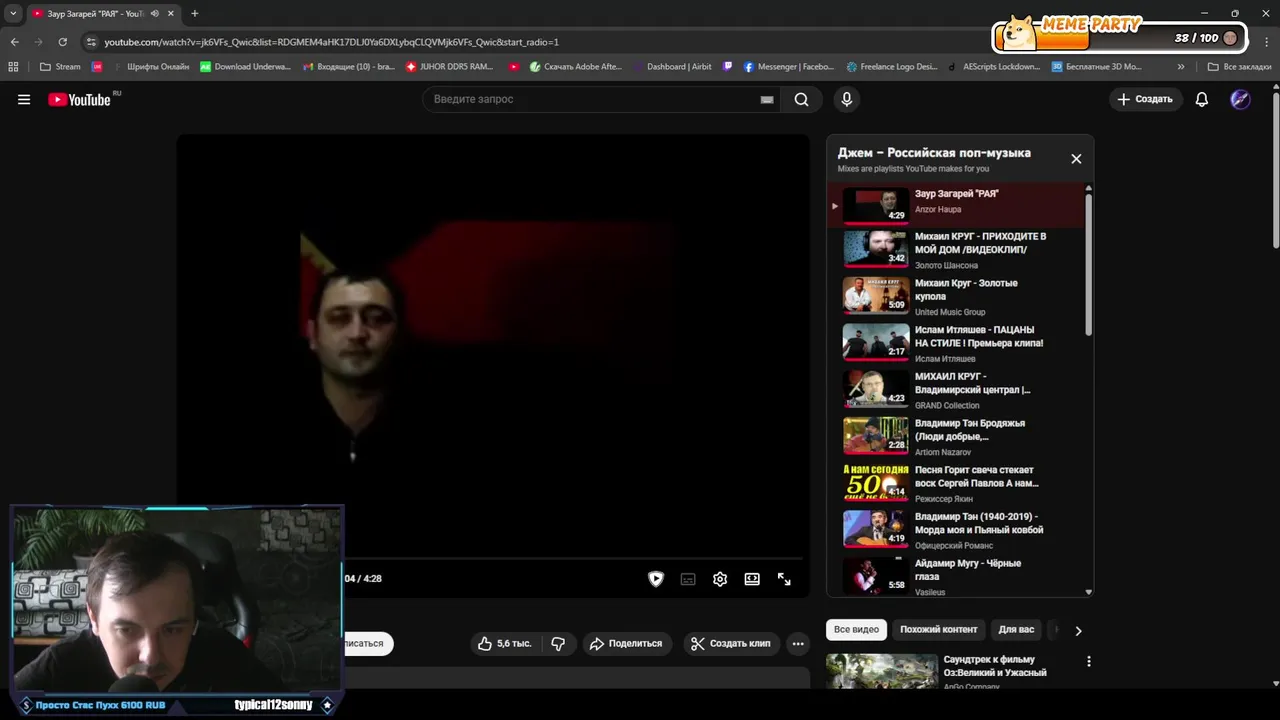1280x720 pixels.
Task: Go back in browser
Action: coord(14,42)
